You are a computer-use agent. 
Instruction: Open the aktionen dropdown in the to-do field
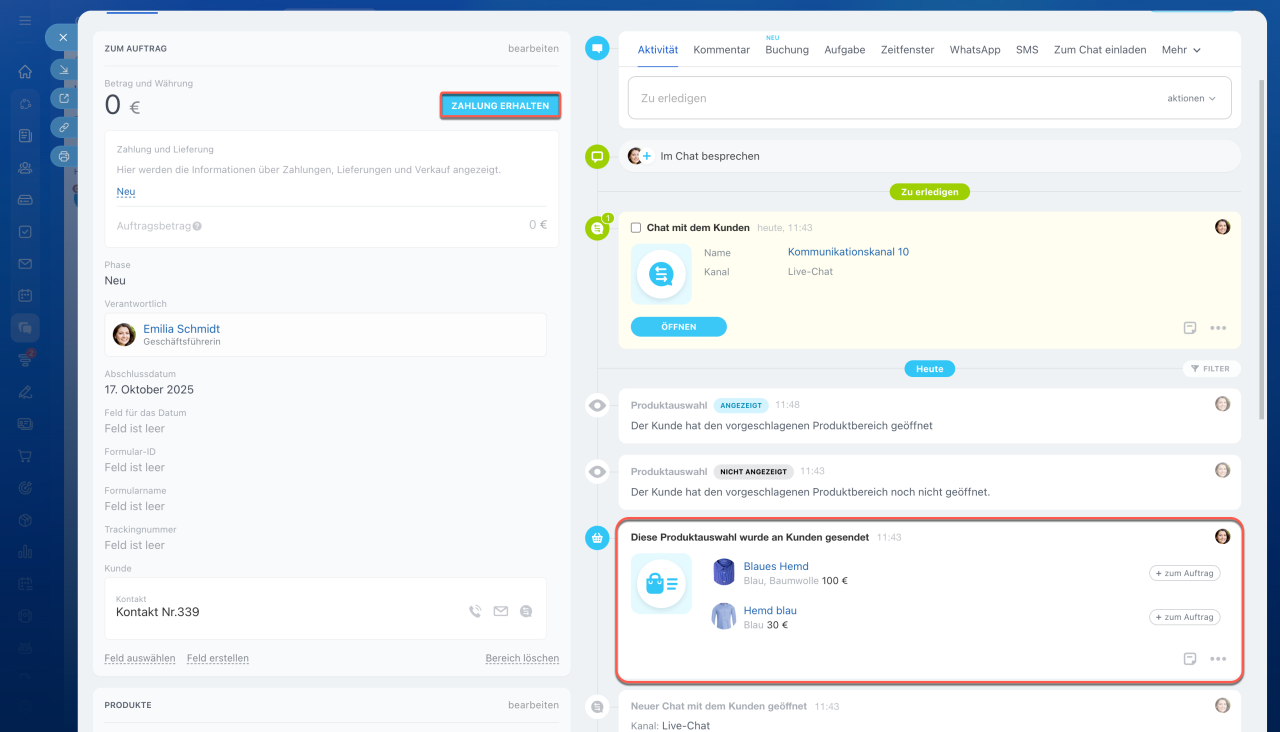click(x=1191, y=98)
